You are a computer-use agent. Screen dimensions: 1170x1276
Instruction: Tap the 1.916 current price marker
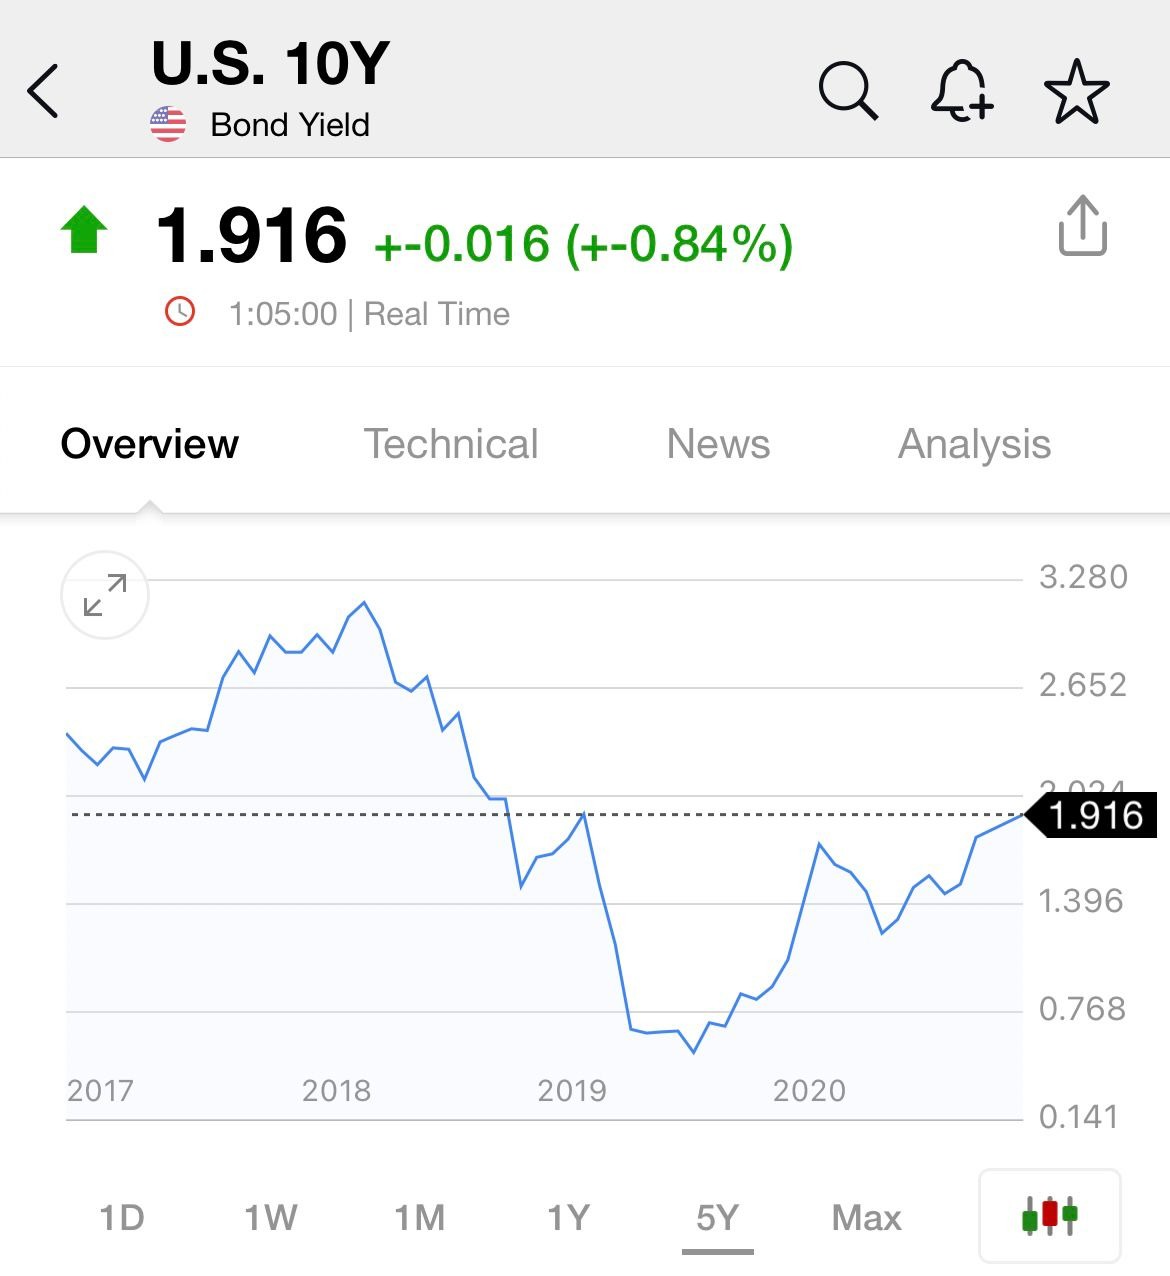pyautogui.click(x=1092, y=815)
